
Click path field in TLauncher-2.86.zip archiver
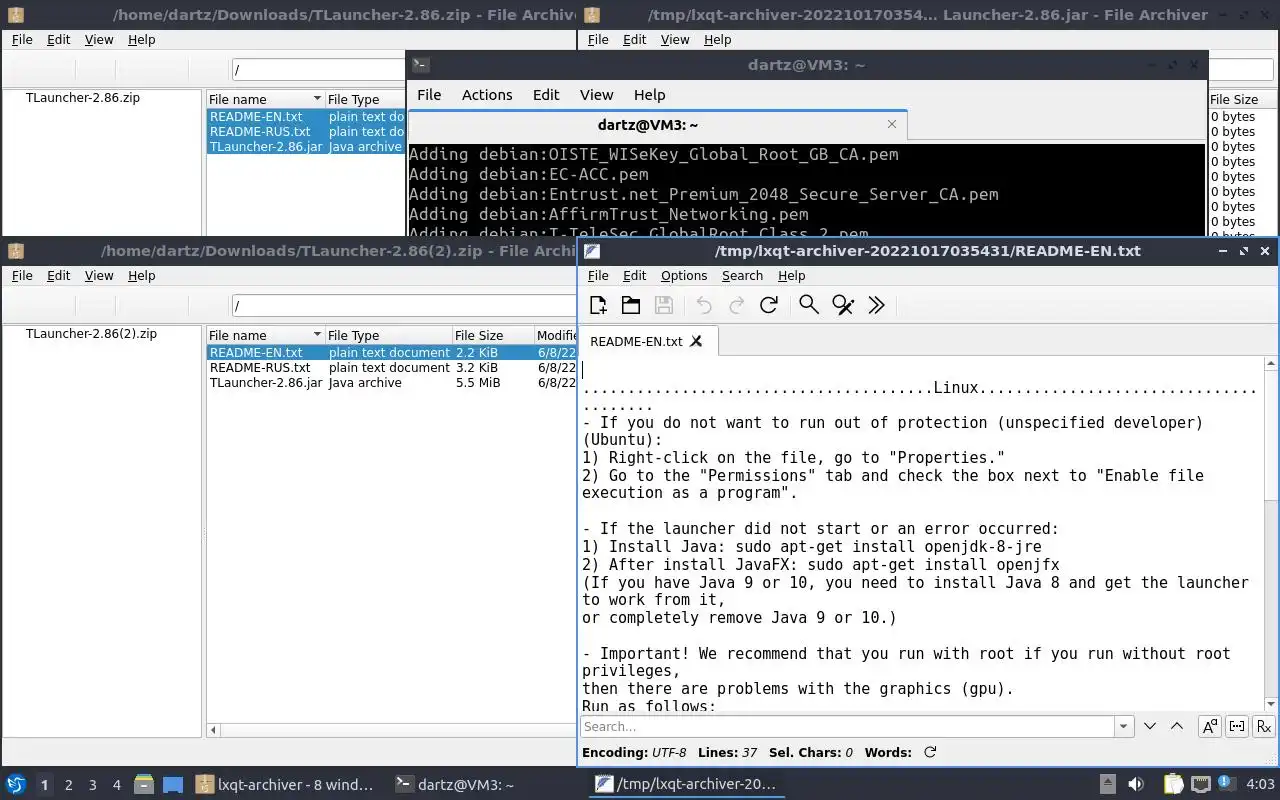point(318,70)
